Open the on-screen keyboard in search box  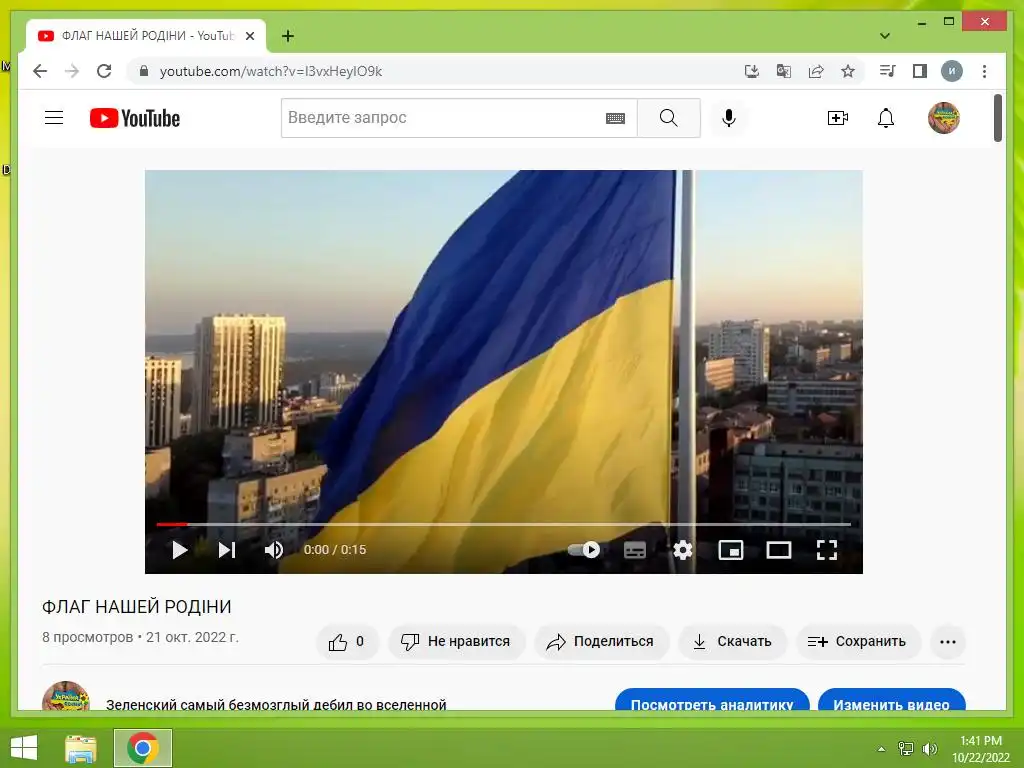coord(615,118)
